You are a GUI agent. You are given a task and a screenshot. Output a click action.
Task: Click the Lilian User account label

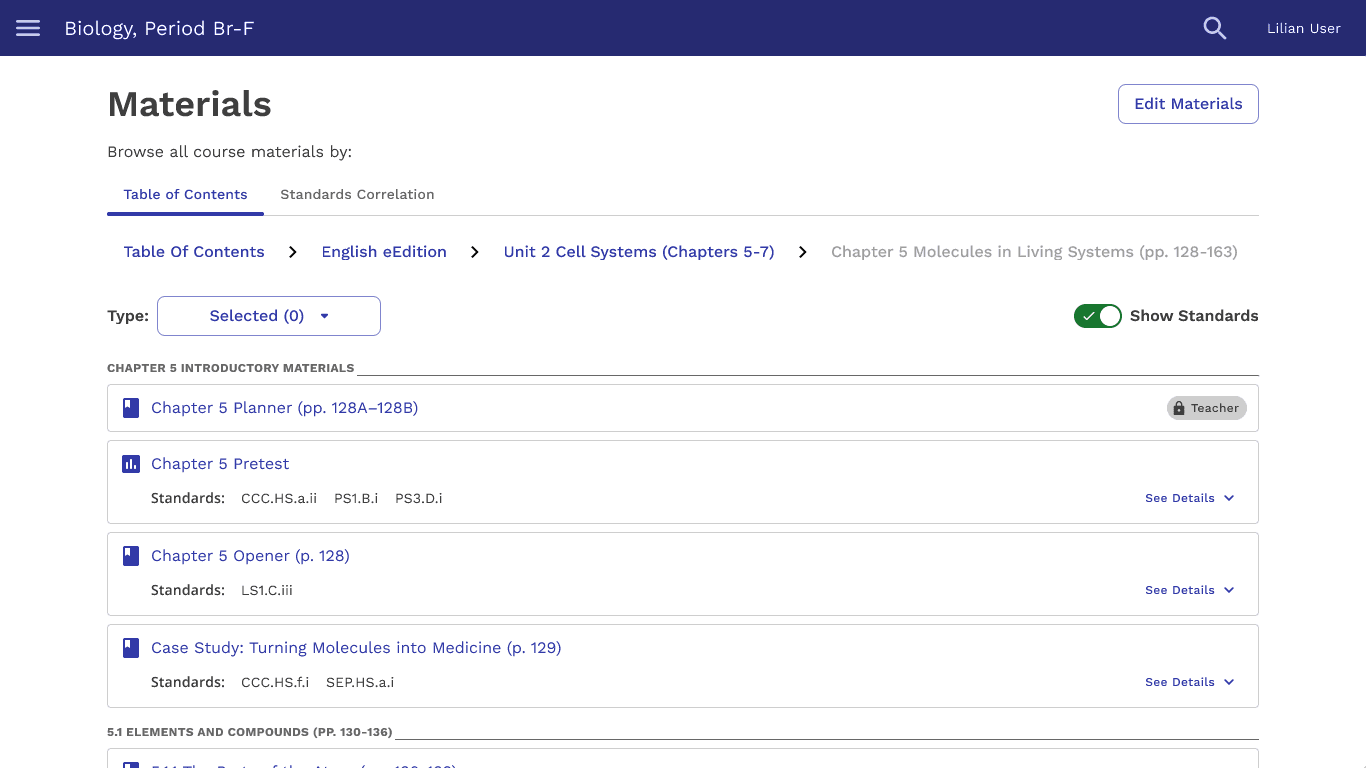pos(1303,28)
